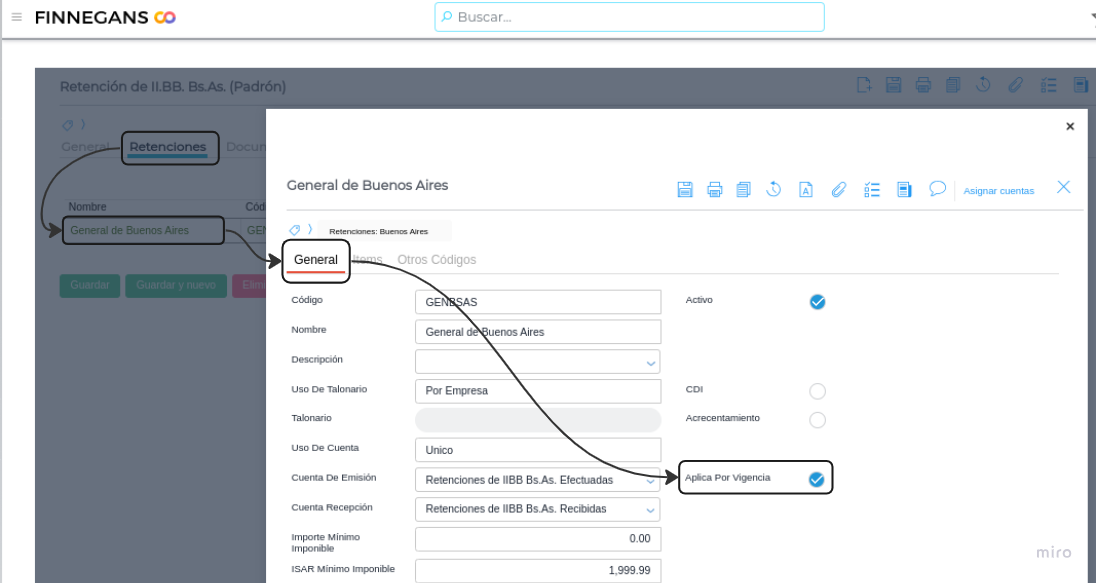Uncheck the Activo checkbox
Screen dimensions: 1096x583
point(817,302)
